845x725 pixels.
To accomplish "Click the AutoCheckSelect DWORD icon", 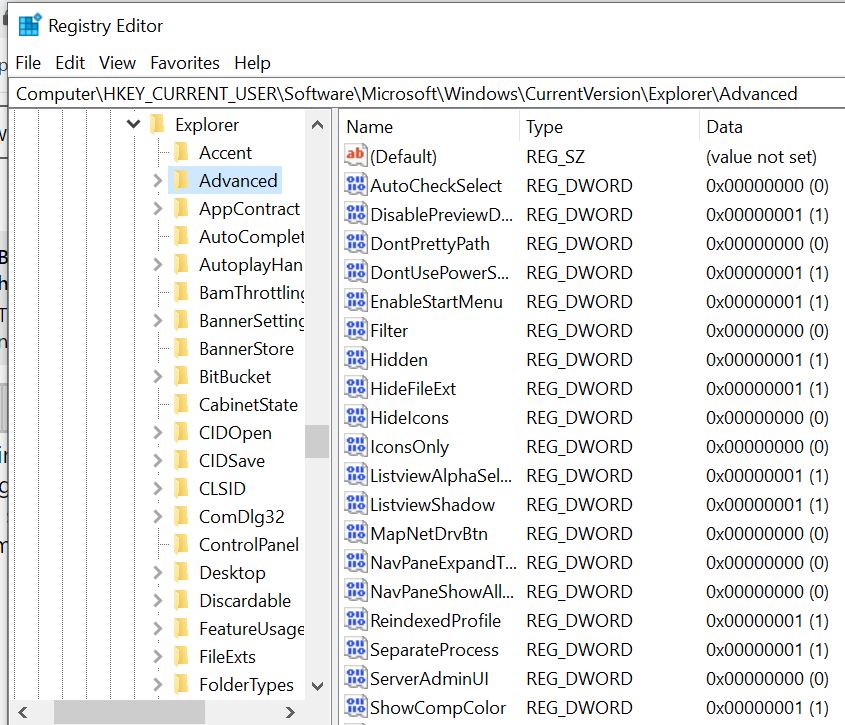I will pyautogui.click(x=356, y=185).
